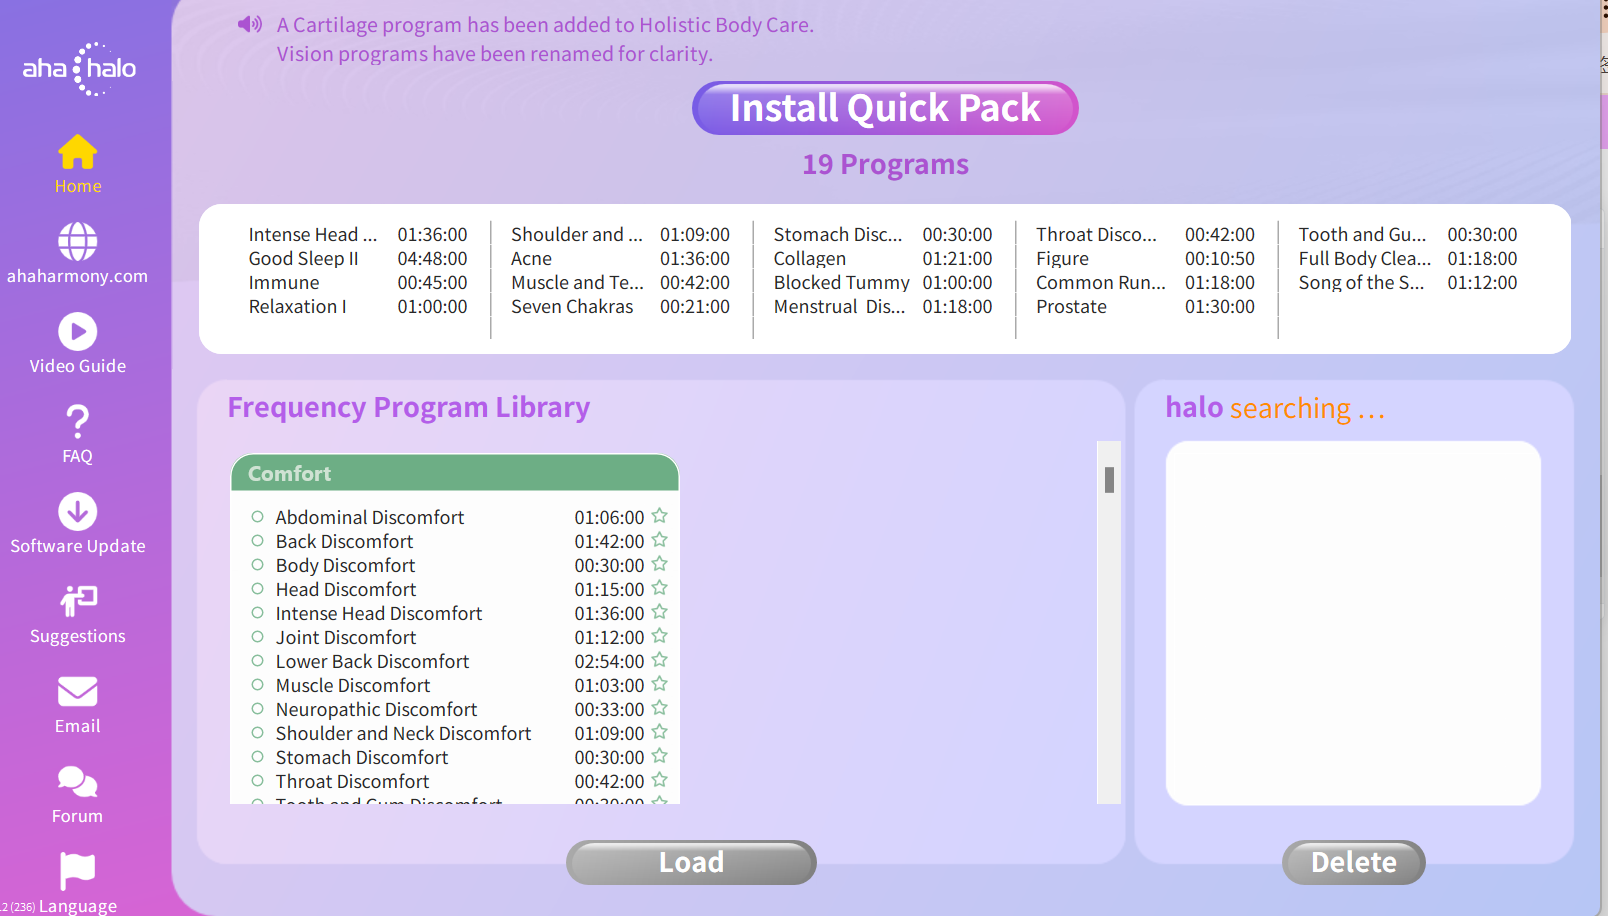This screenshot has width=1608, height=916.
Task: Select Back Discomfort radio button
Action: pyautogui.click(x=257, y=541)
